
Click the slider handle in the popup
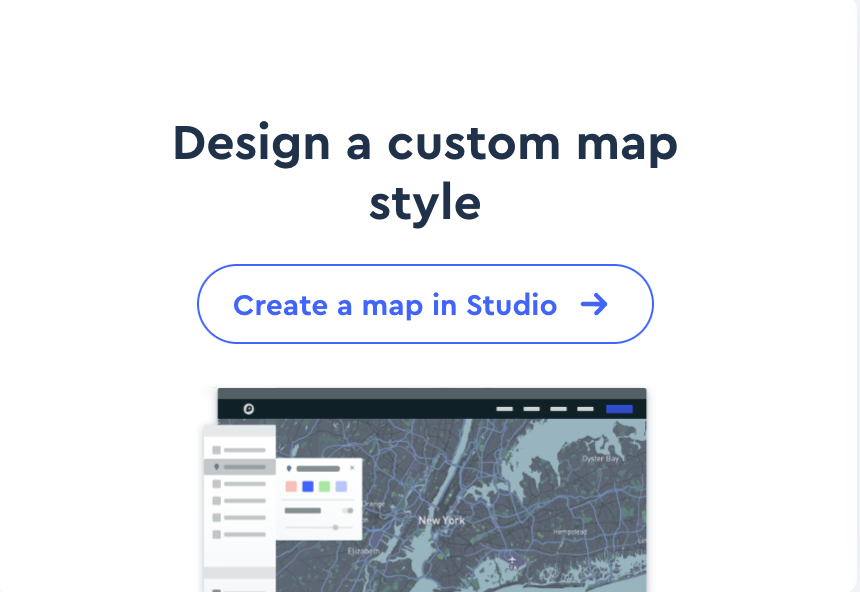(x=336, y=527)
